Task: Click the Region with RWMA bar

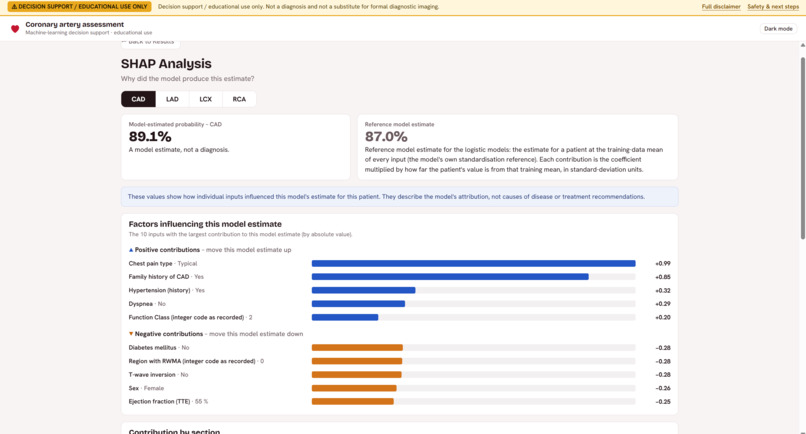Action: (x=357, y=361)
